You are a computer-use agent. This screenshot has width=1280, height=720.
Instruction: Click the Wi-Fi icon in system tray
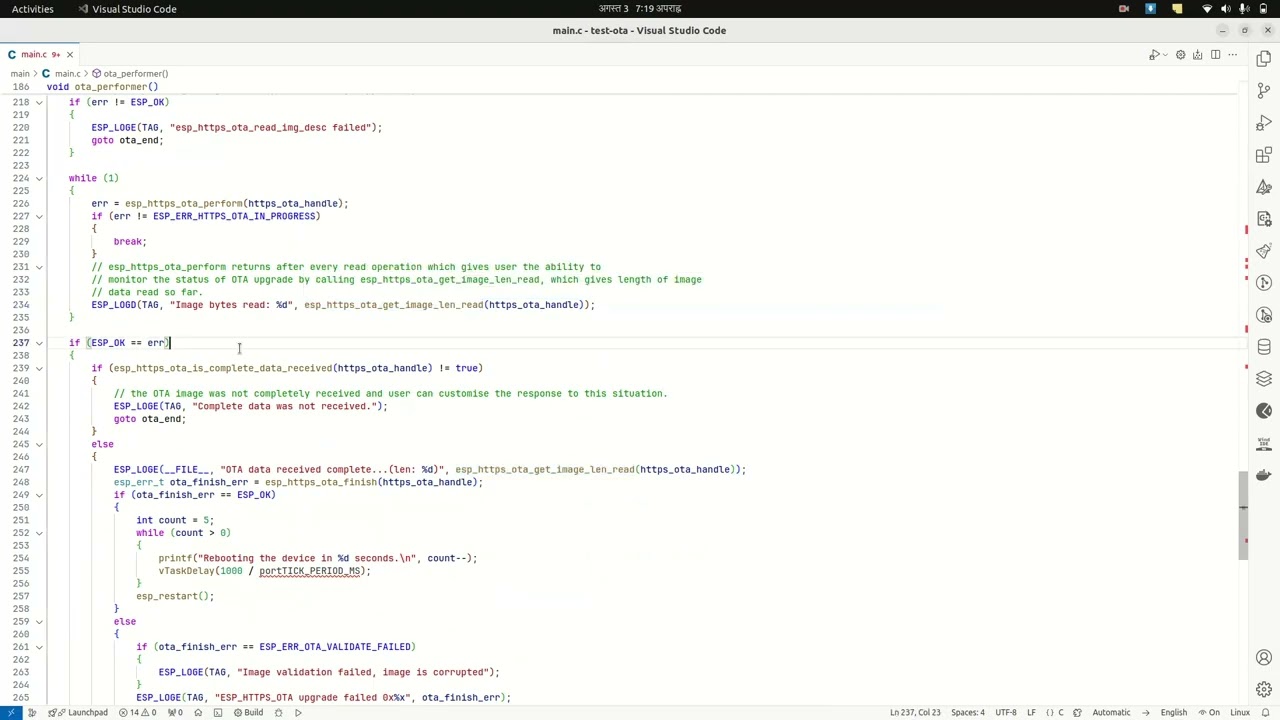coord(1207,9)
